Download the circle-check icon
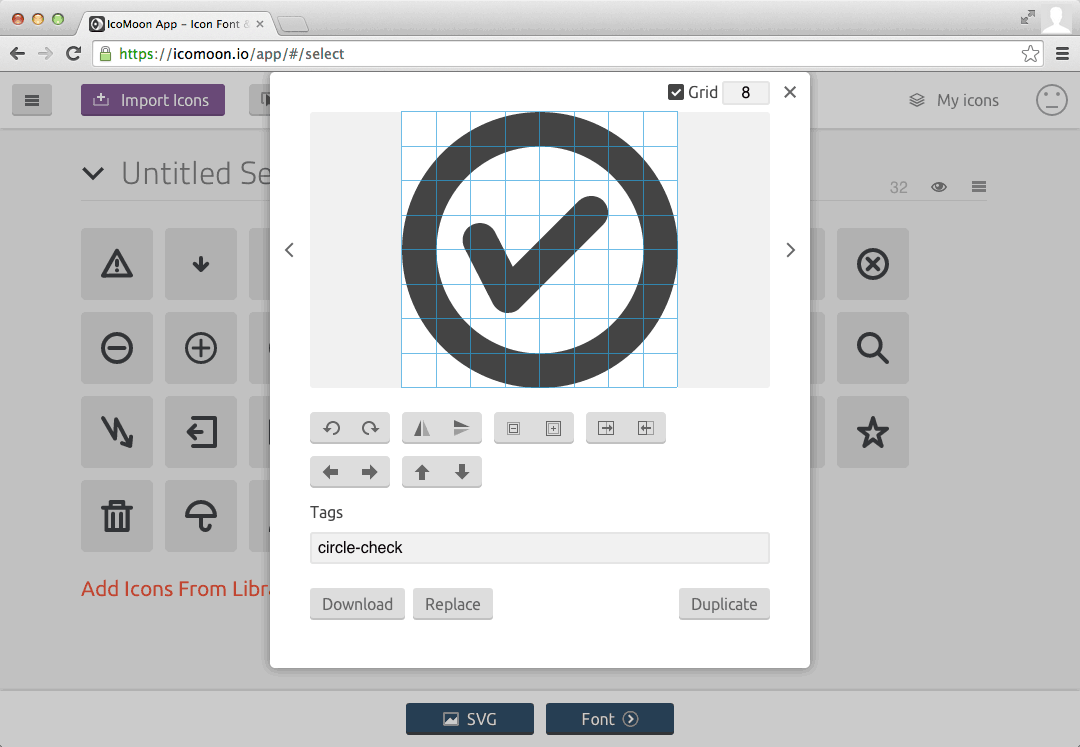Image resolution: width=1080 pixels, height=747 pixels. (x=357, y=603)
